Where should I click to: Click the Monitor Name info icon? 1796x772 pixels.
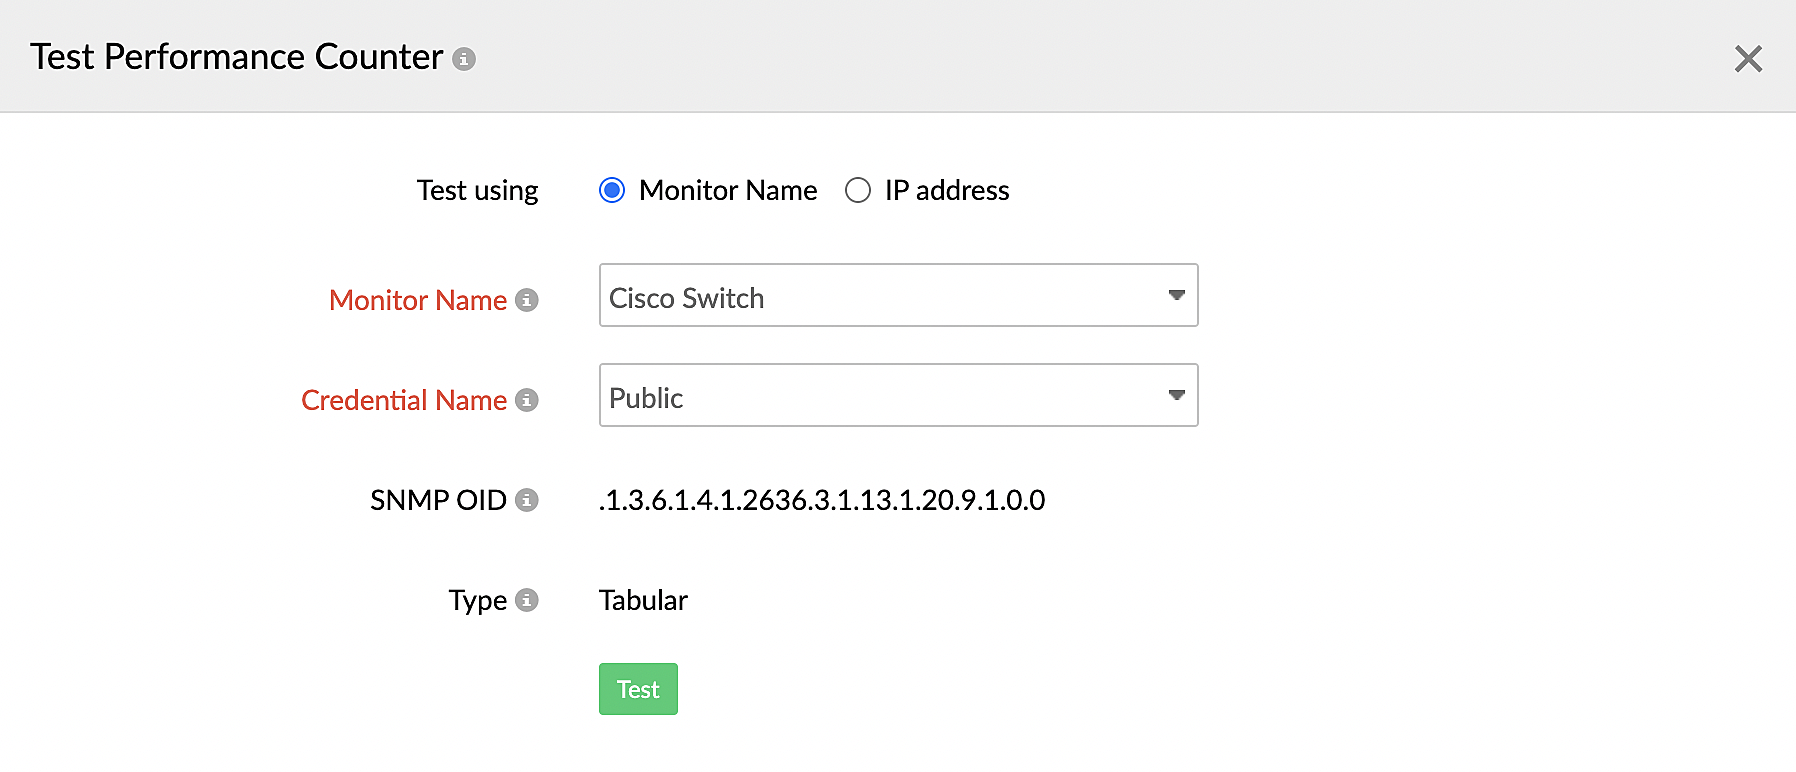[x=527, y=300]
